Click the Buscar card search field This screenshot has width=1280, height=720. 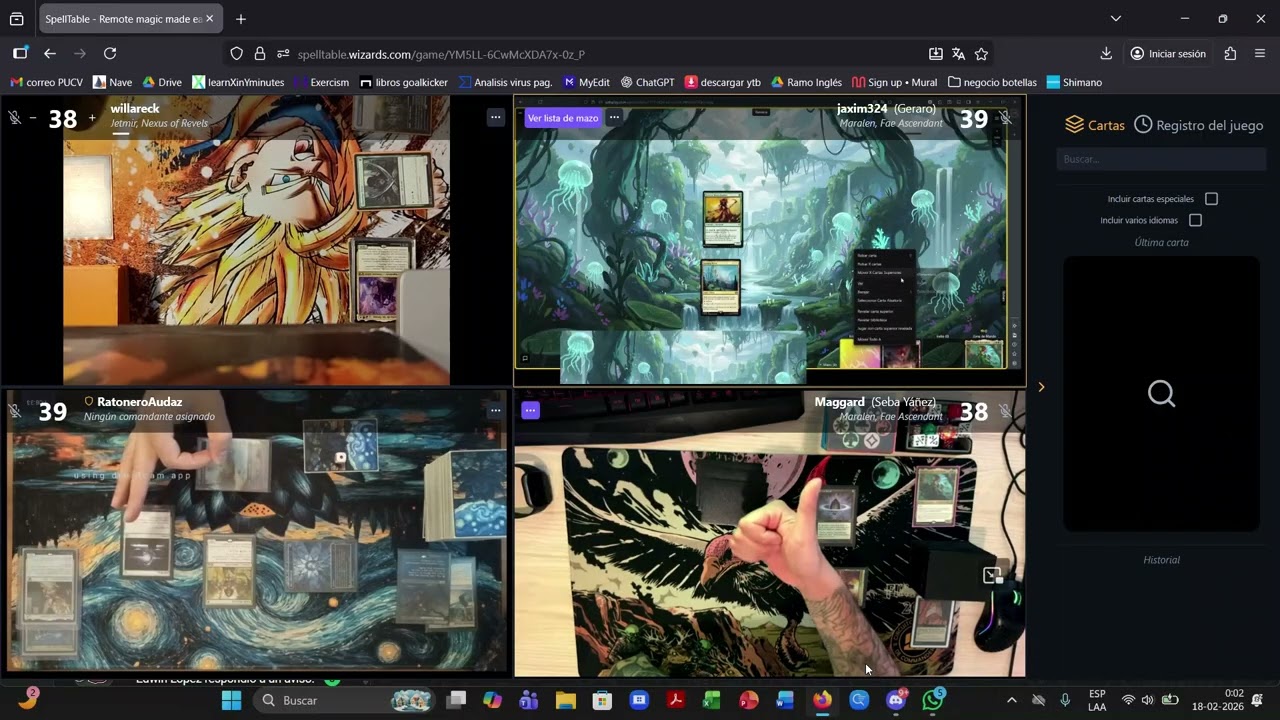1161,159
